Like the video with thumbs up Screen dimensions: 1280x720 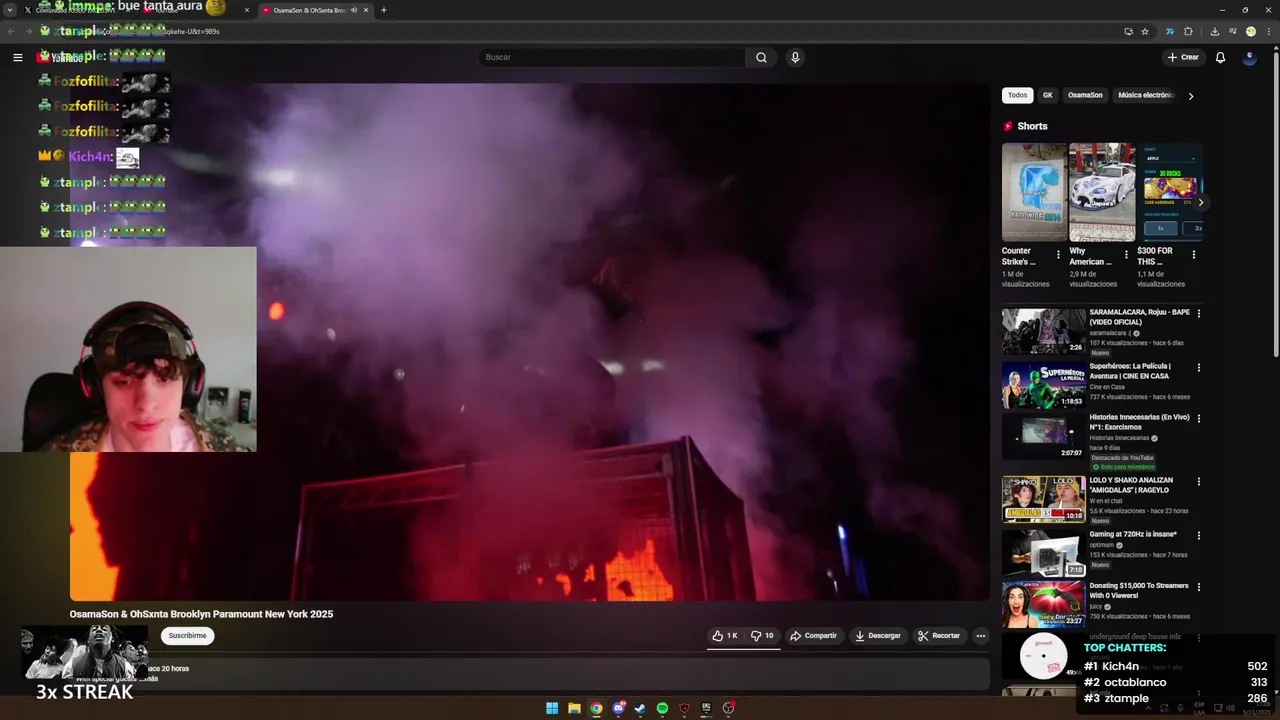[725, 636]
